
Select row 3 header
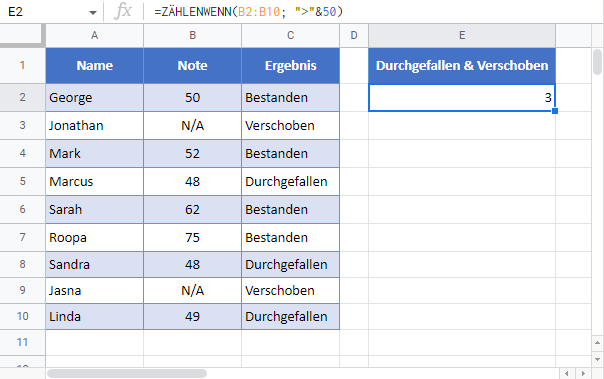click(22, 126)
